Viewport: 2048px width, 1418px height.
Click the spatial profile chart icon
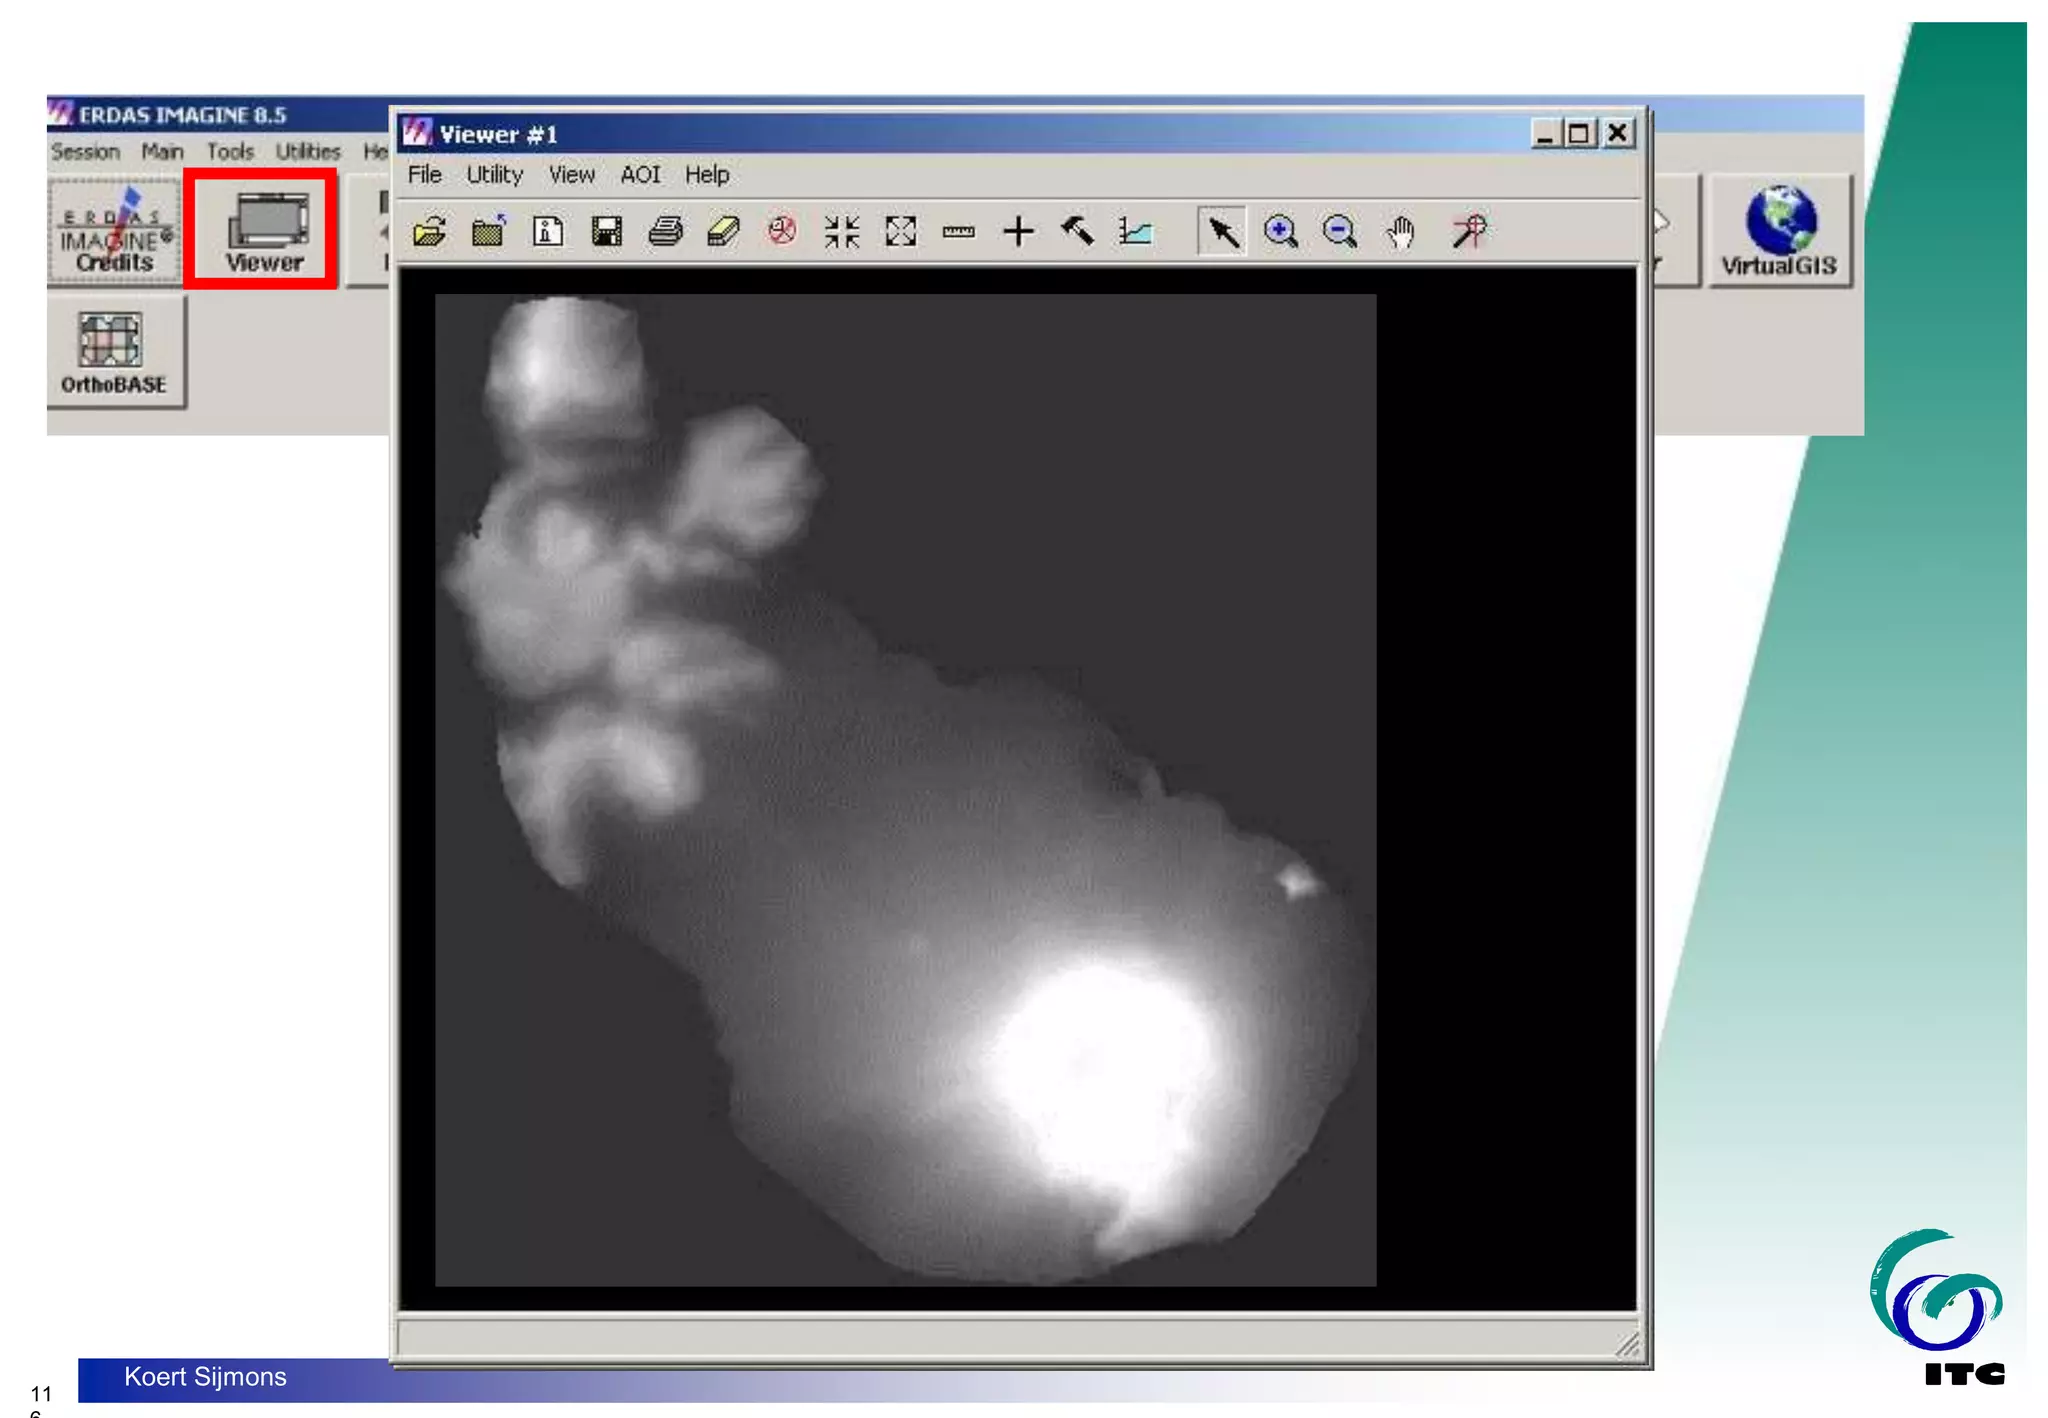(1136, 232)
